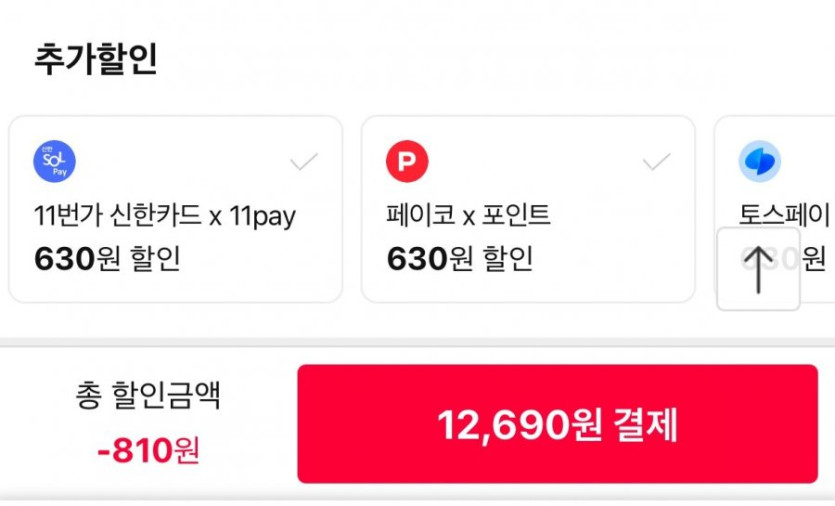Click the Shinhan SOL Pay logo icon
Viewport: 835px width, 506px height.
click(x=55, y=162)
